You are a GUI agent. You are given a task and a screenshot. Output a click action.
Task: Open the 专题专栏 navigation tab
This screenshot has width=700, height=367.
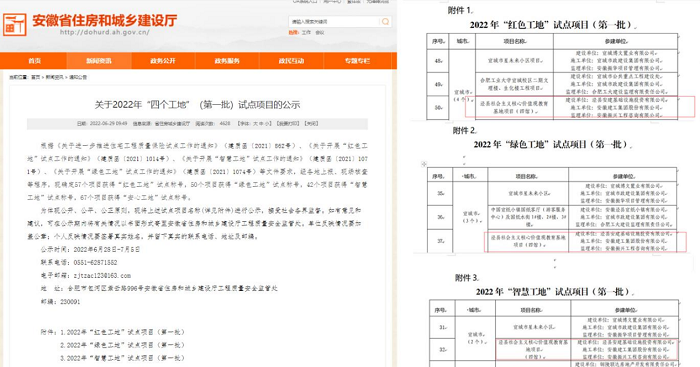click(x=357, y=61)
